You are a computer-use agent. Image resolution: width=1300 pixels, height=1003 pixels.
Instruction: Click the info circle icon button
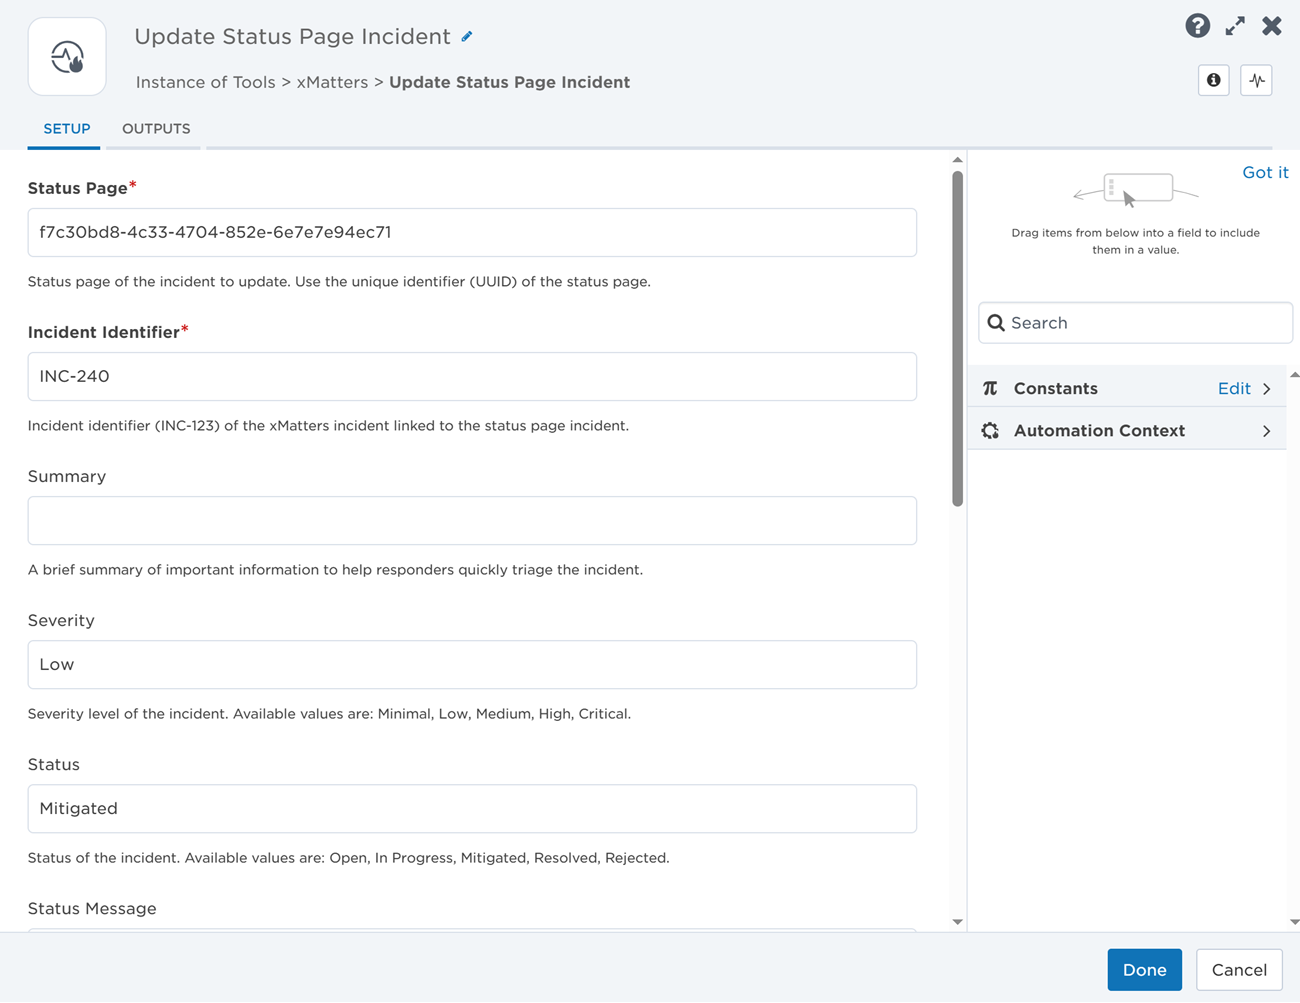(x=1213, y=80)
